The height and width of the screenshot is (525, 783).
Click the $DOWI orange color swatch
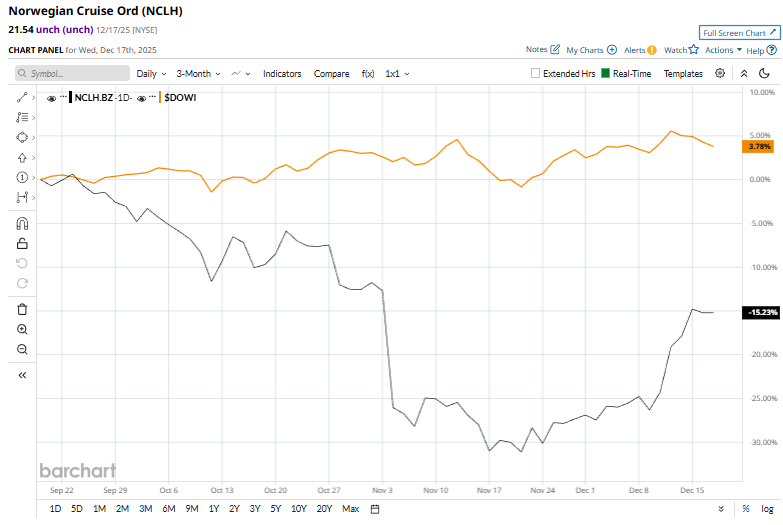[x=160, y=97]
